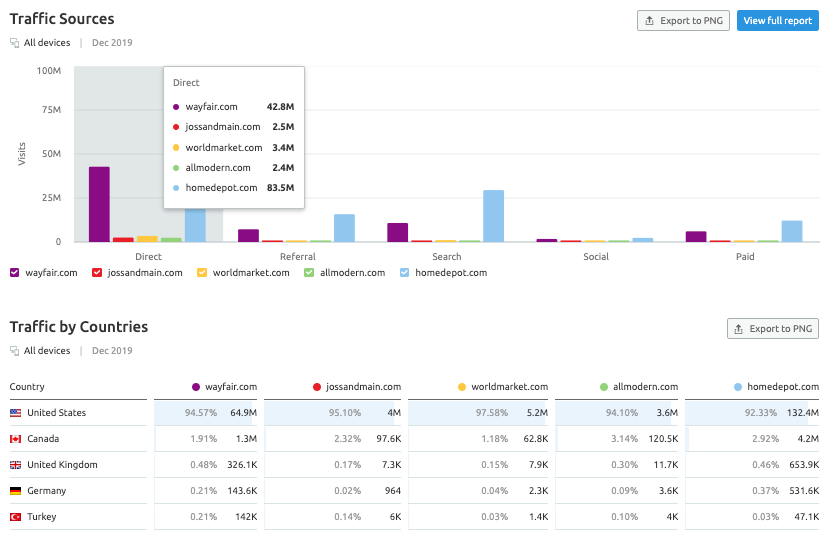The image size is (829, 534).
Task: Click green allmodern.com dot in table header
Action: click(x=604, y=387)
